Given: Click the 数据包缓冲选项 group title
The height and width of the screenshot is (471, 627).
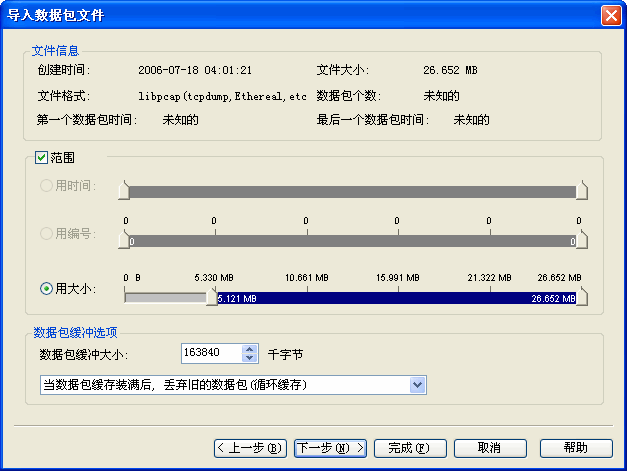Looking at the screenshot, I should (x=75, y=332).
